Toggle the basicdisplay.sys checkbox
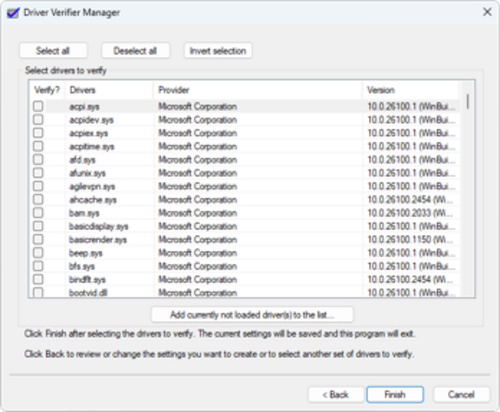Viewport: 500px width, 412px height. pos(38,226)
